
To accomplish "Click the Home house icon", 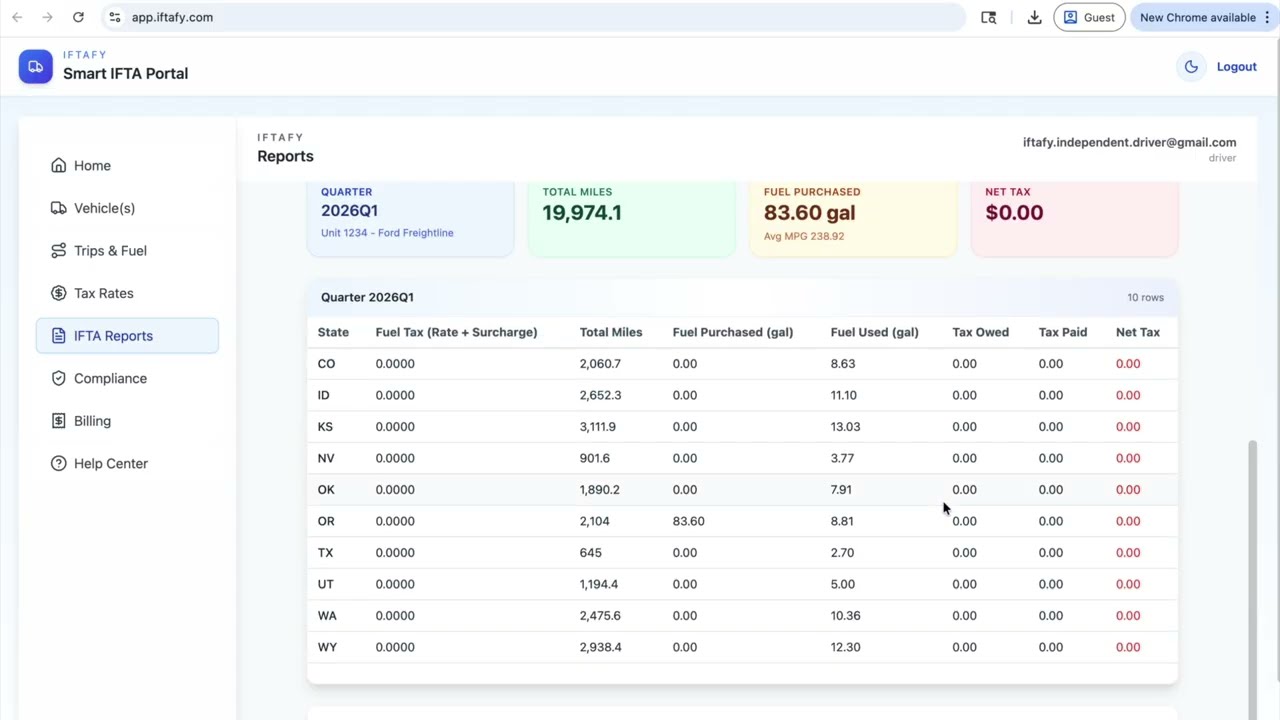I will tap(58, 166).
